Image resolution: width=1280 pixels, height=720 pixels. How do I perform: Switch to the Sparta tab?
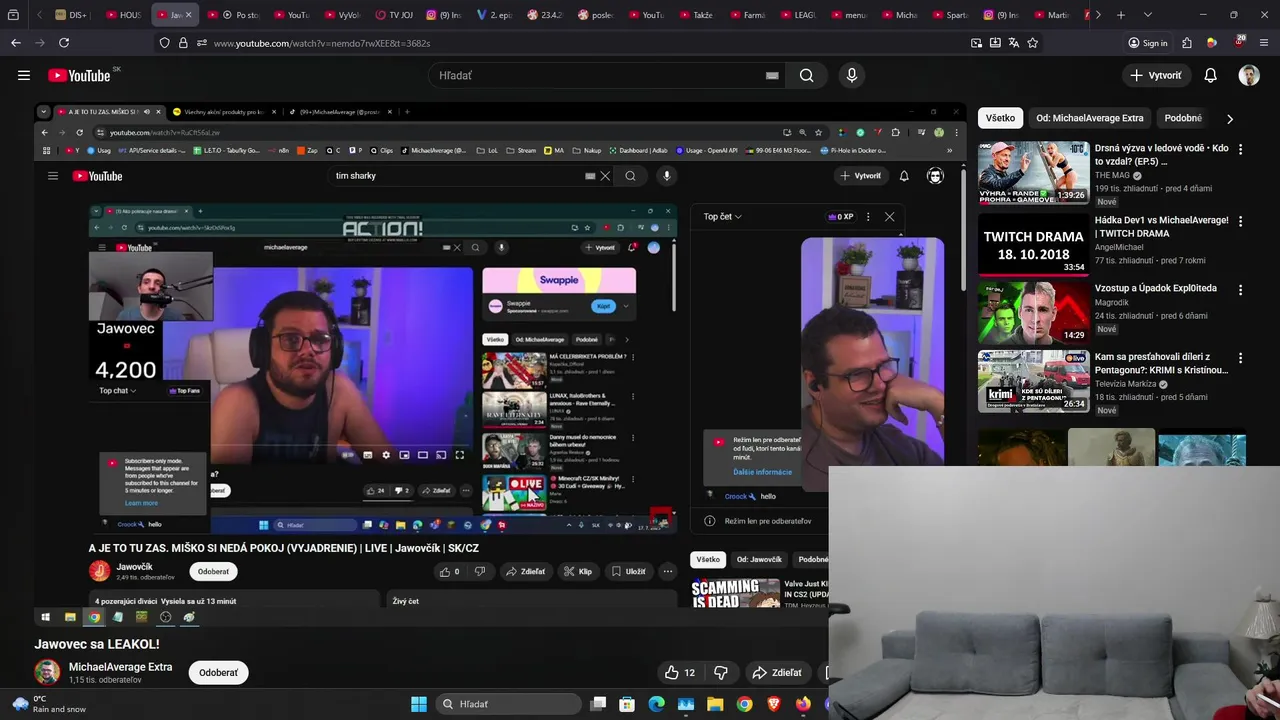[951, 15]
